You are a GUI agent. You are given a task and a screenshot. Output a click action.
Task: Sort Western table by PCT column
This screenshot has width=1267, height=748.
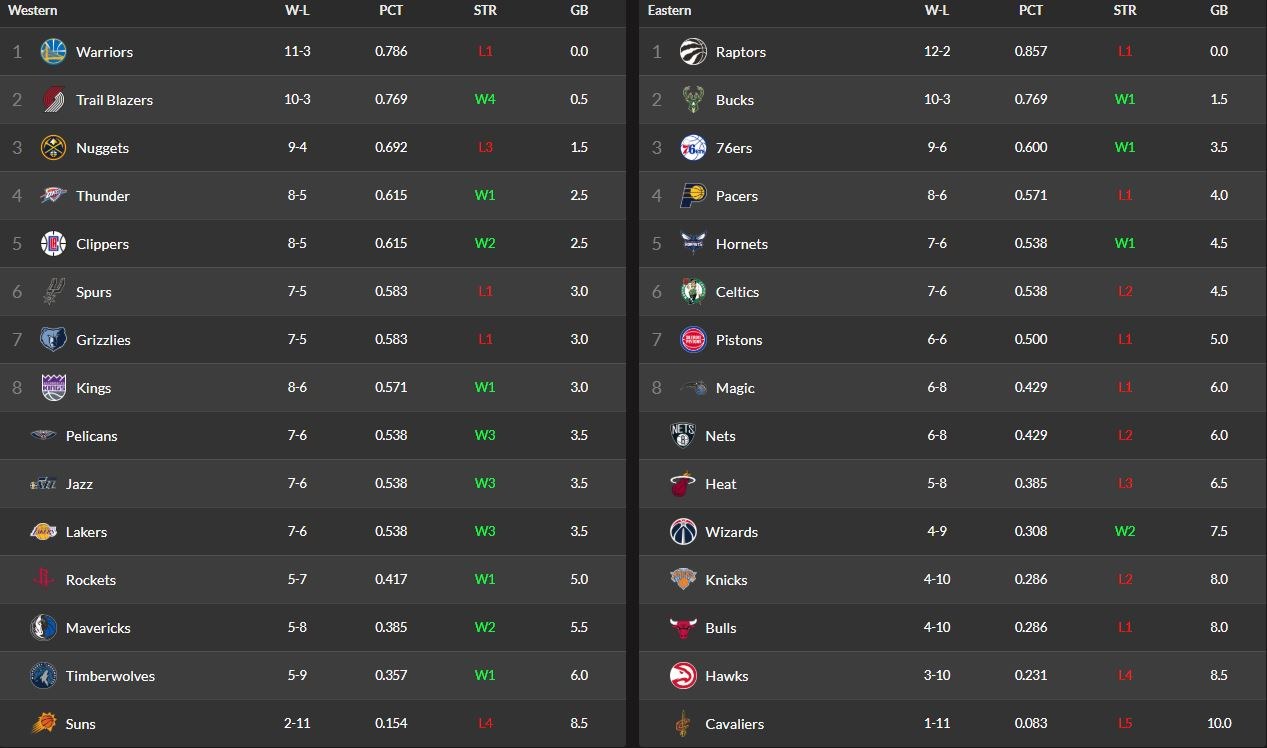[x=391, y=10]
